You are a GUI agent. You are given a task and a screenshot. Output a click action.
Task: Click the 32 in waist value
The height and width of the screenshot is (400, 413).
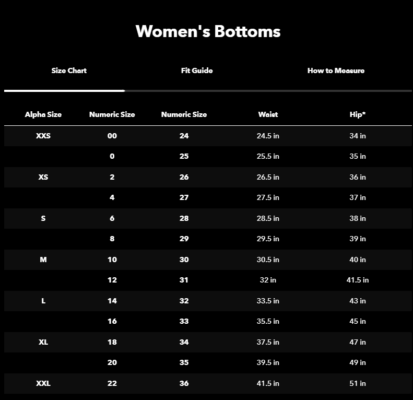268,280
